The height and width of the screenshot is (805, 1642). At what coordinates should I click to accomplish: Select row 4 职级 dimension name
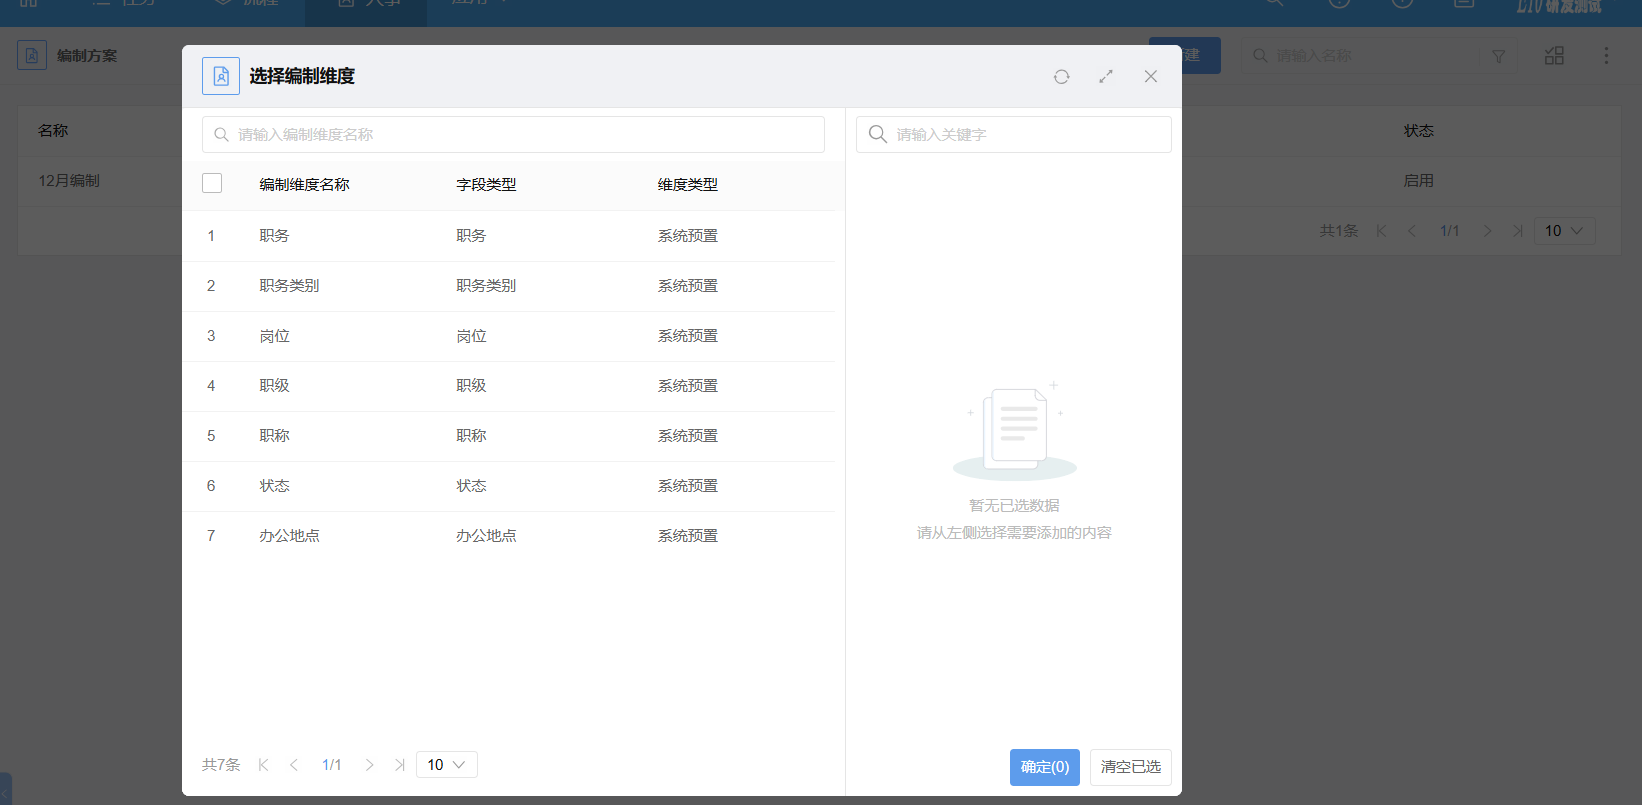coord(274,386)
